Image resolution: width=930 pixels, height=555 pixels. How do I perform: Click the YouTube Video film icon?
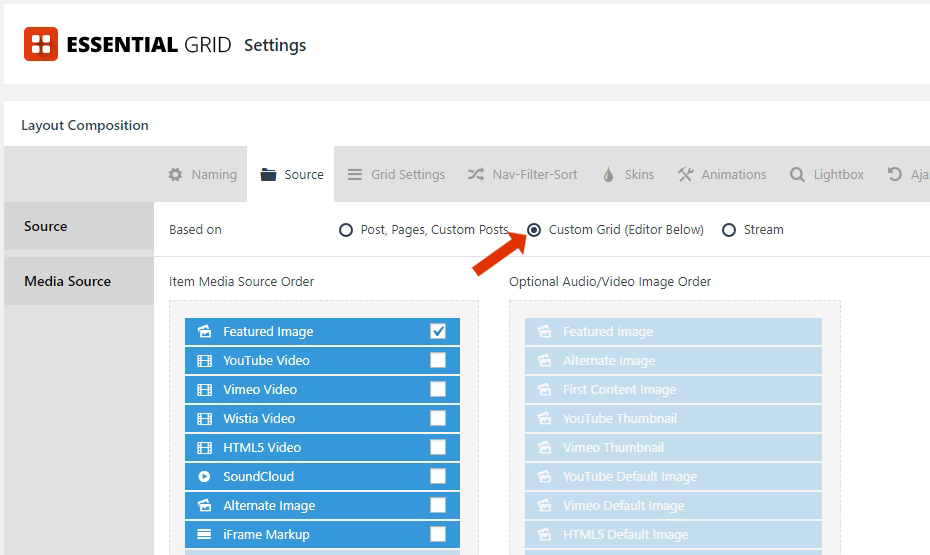click(205, 361)
